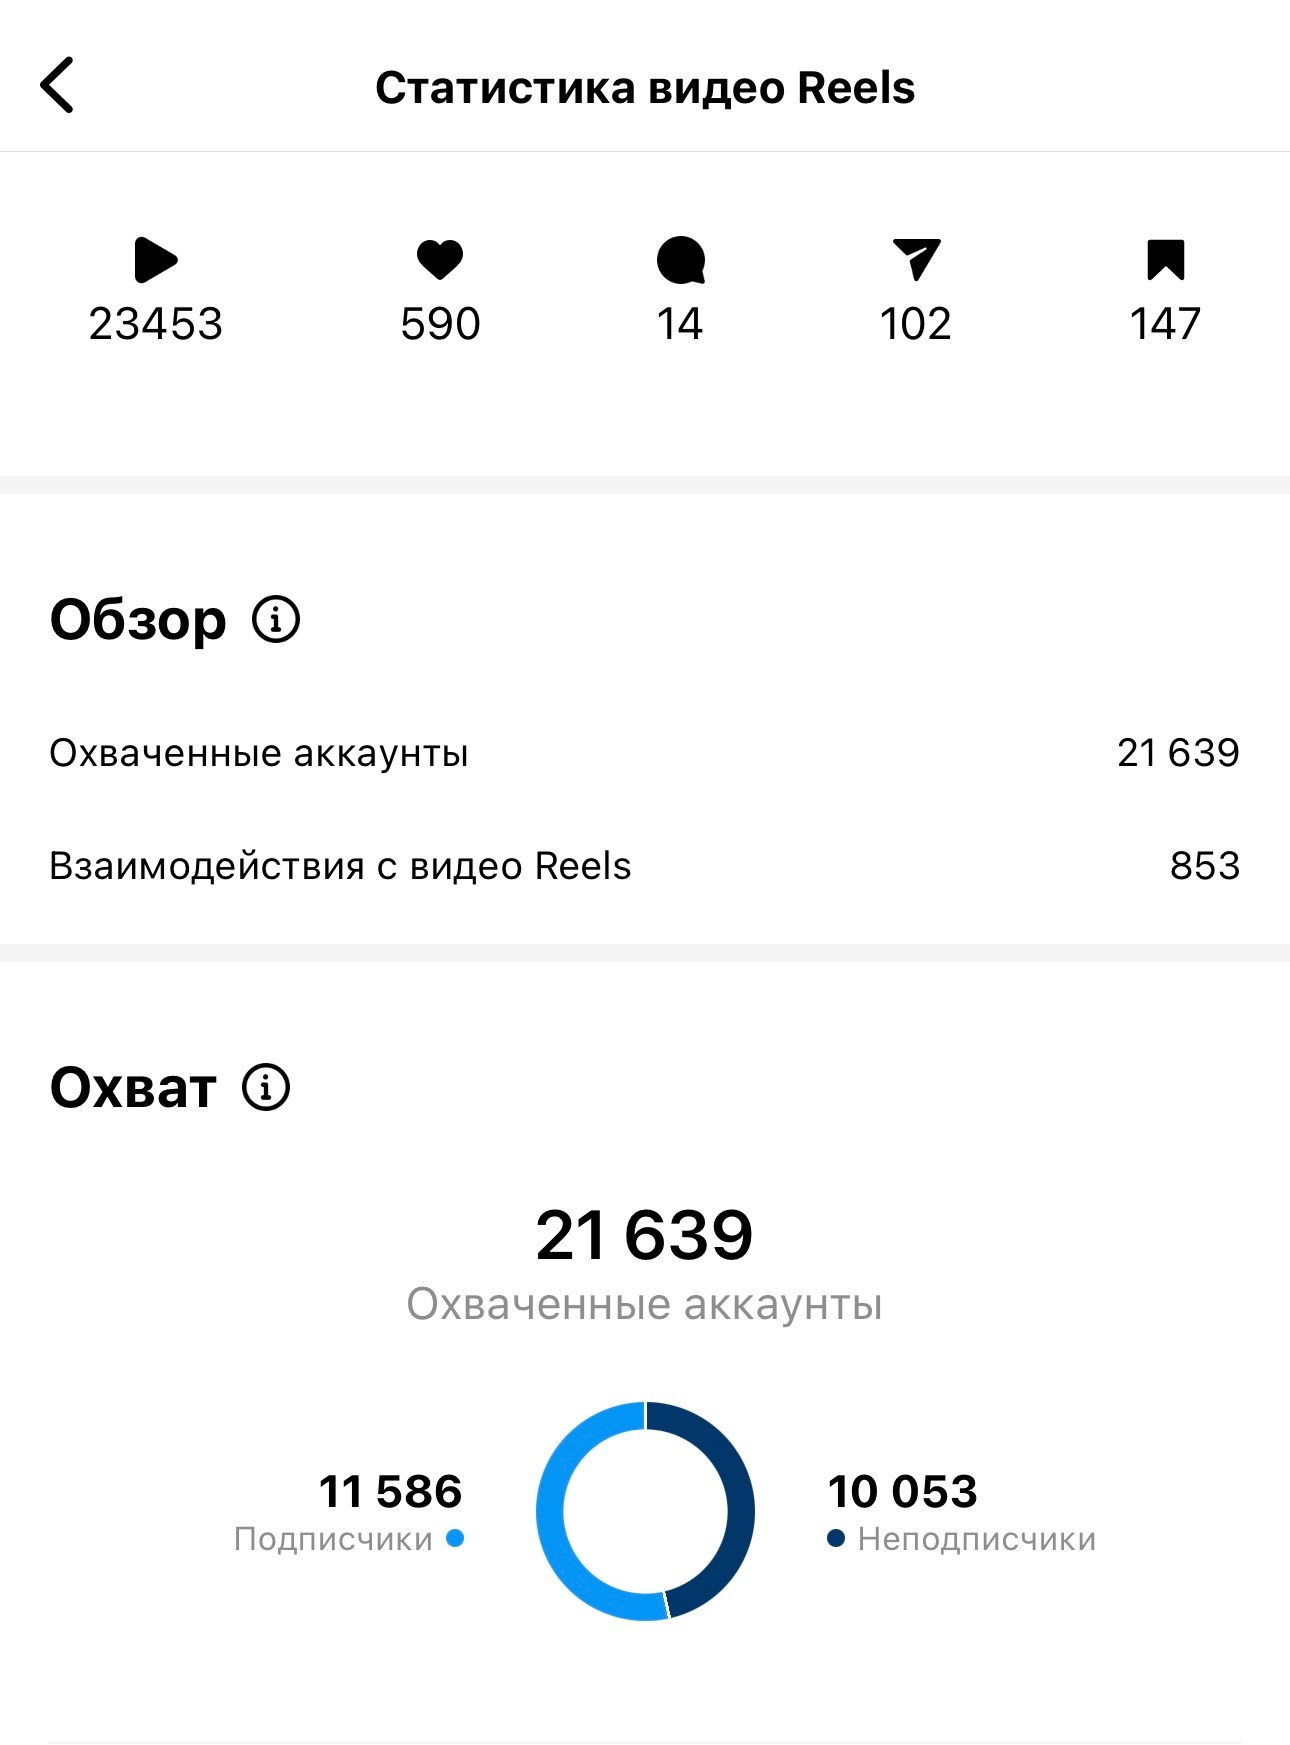Tap the shares paper plane icon
The width and height of the screenshot is (1290, 1745).
pos(916,260)
